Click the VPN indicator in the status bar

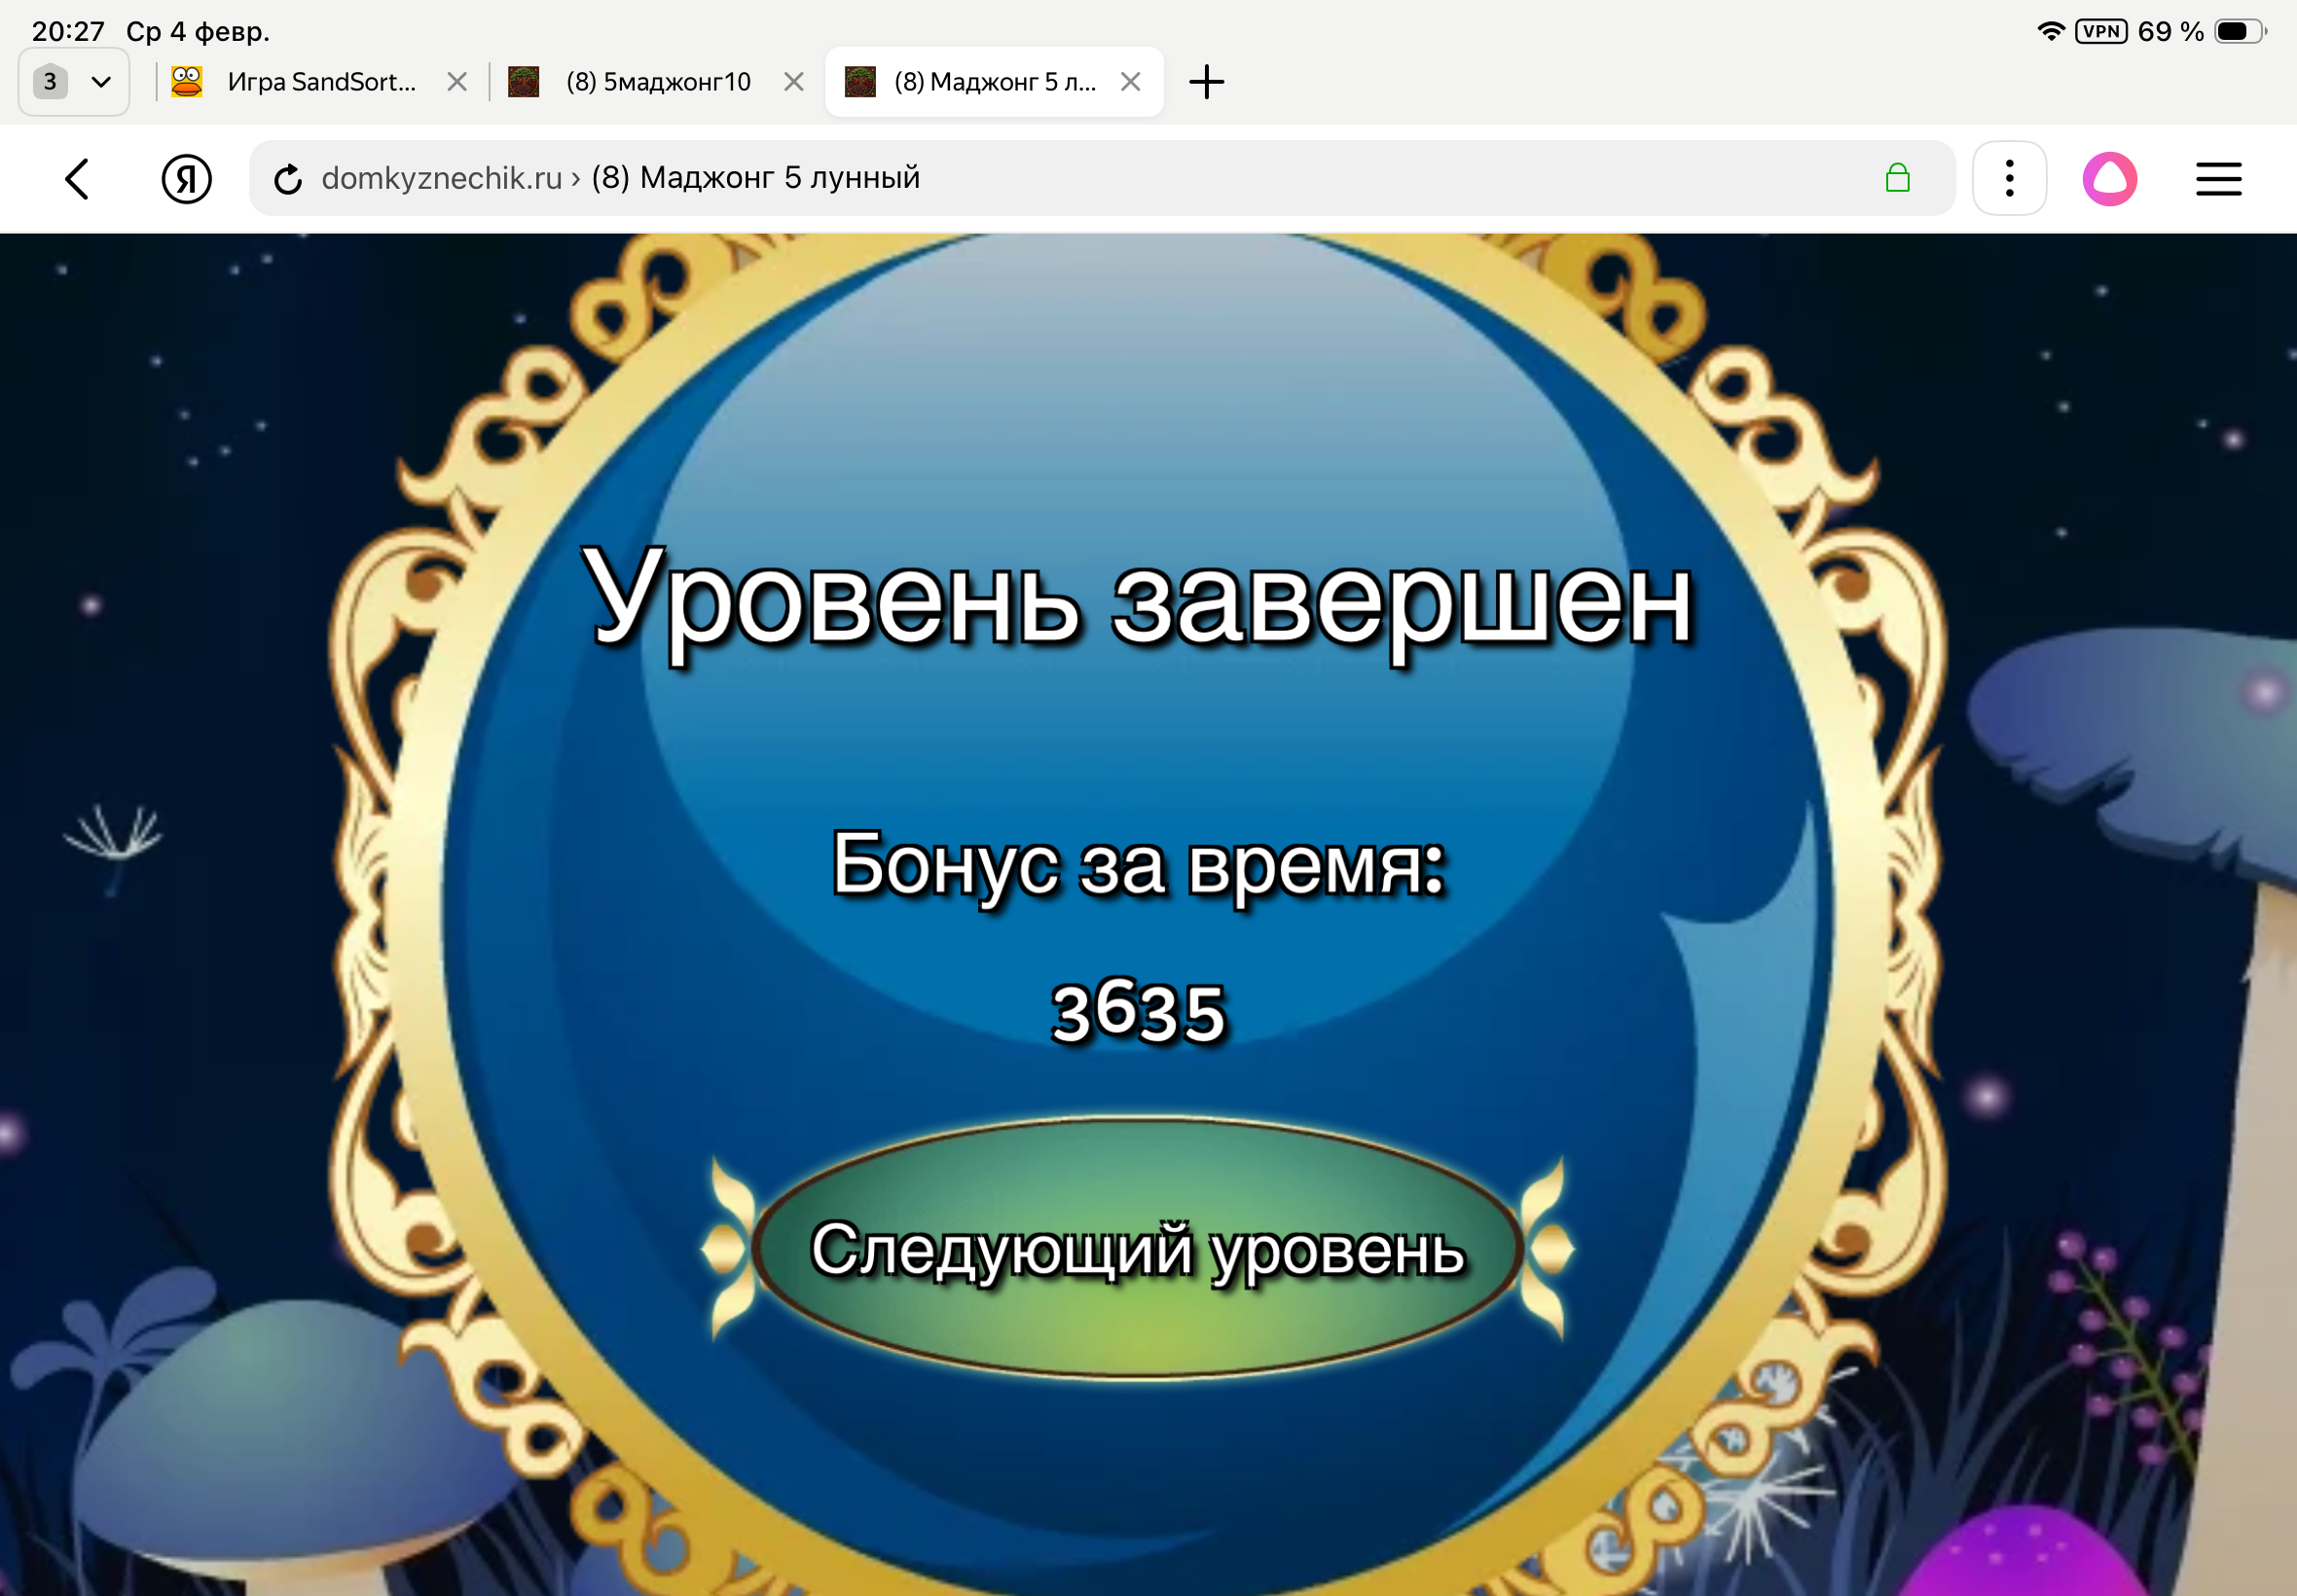click(x=2103, y=31)
